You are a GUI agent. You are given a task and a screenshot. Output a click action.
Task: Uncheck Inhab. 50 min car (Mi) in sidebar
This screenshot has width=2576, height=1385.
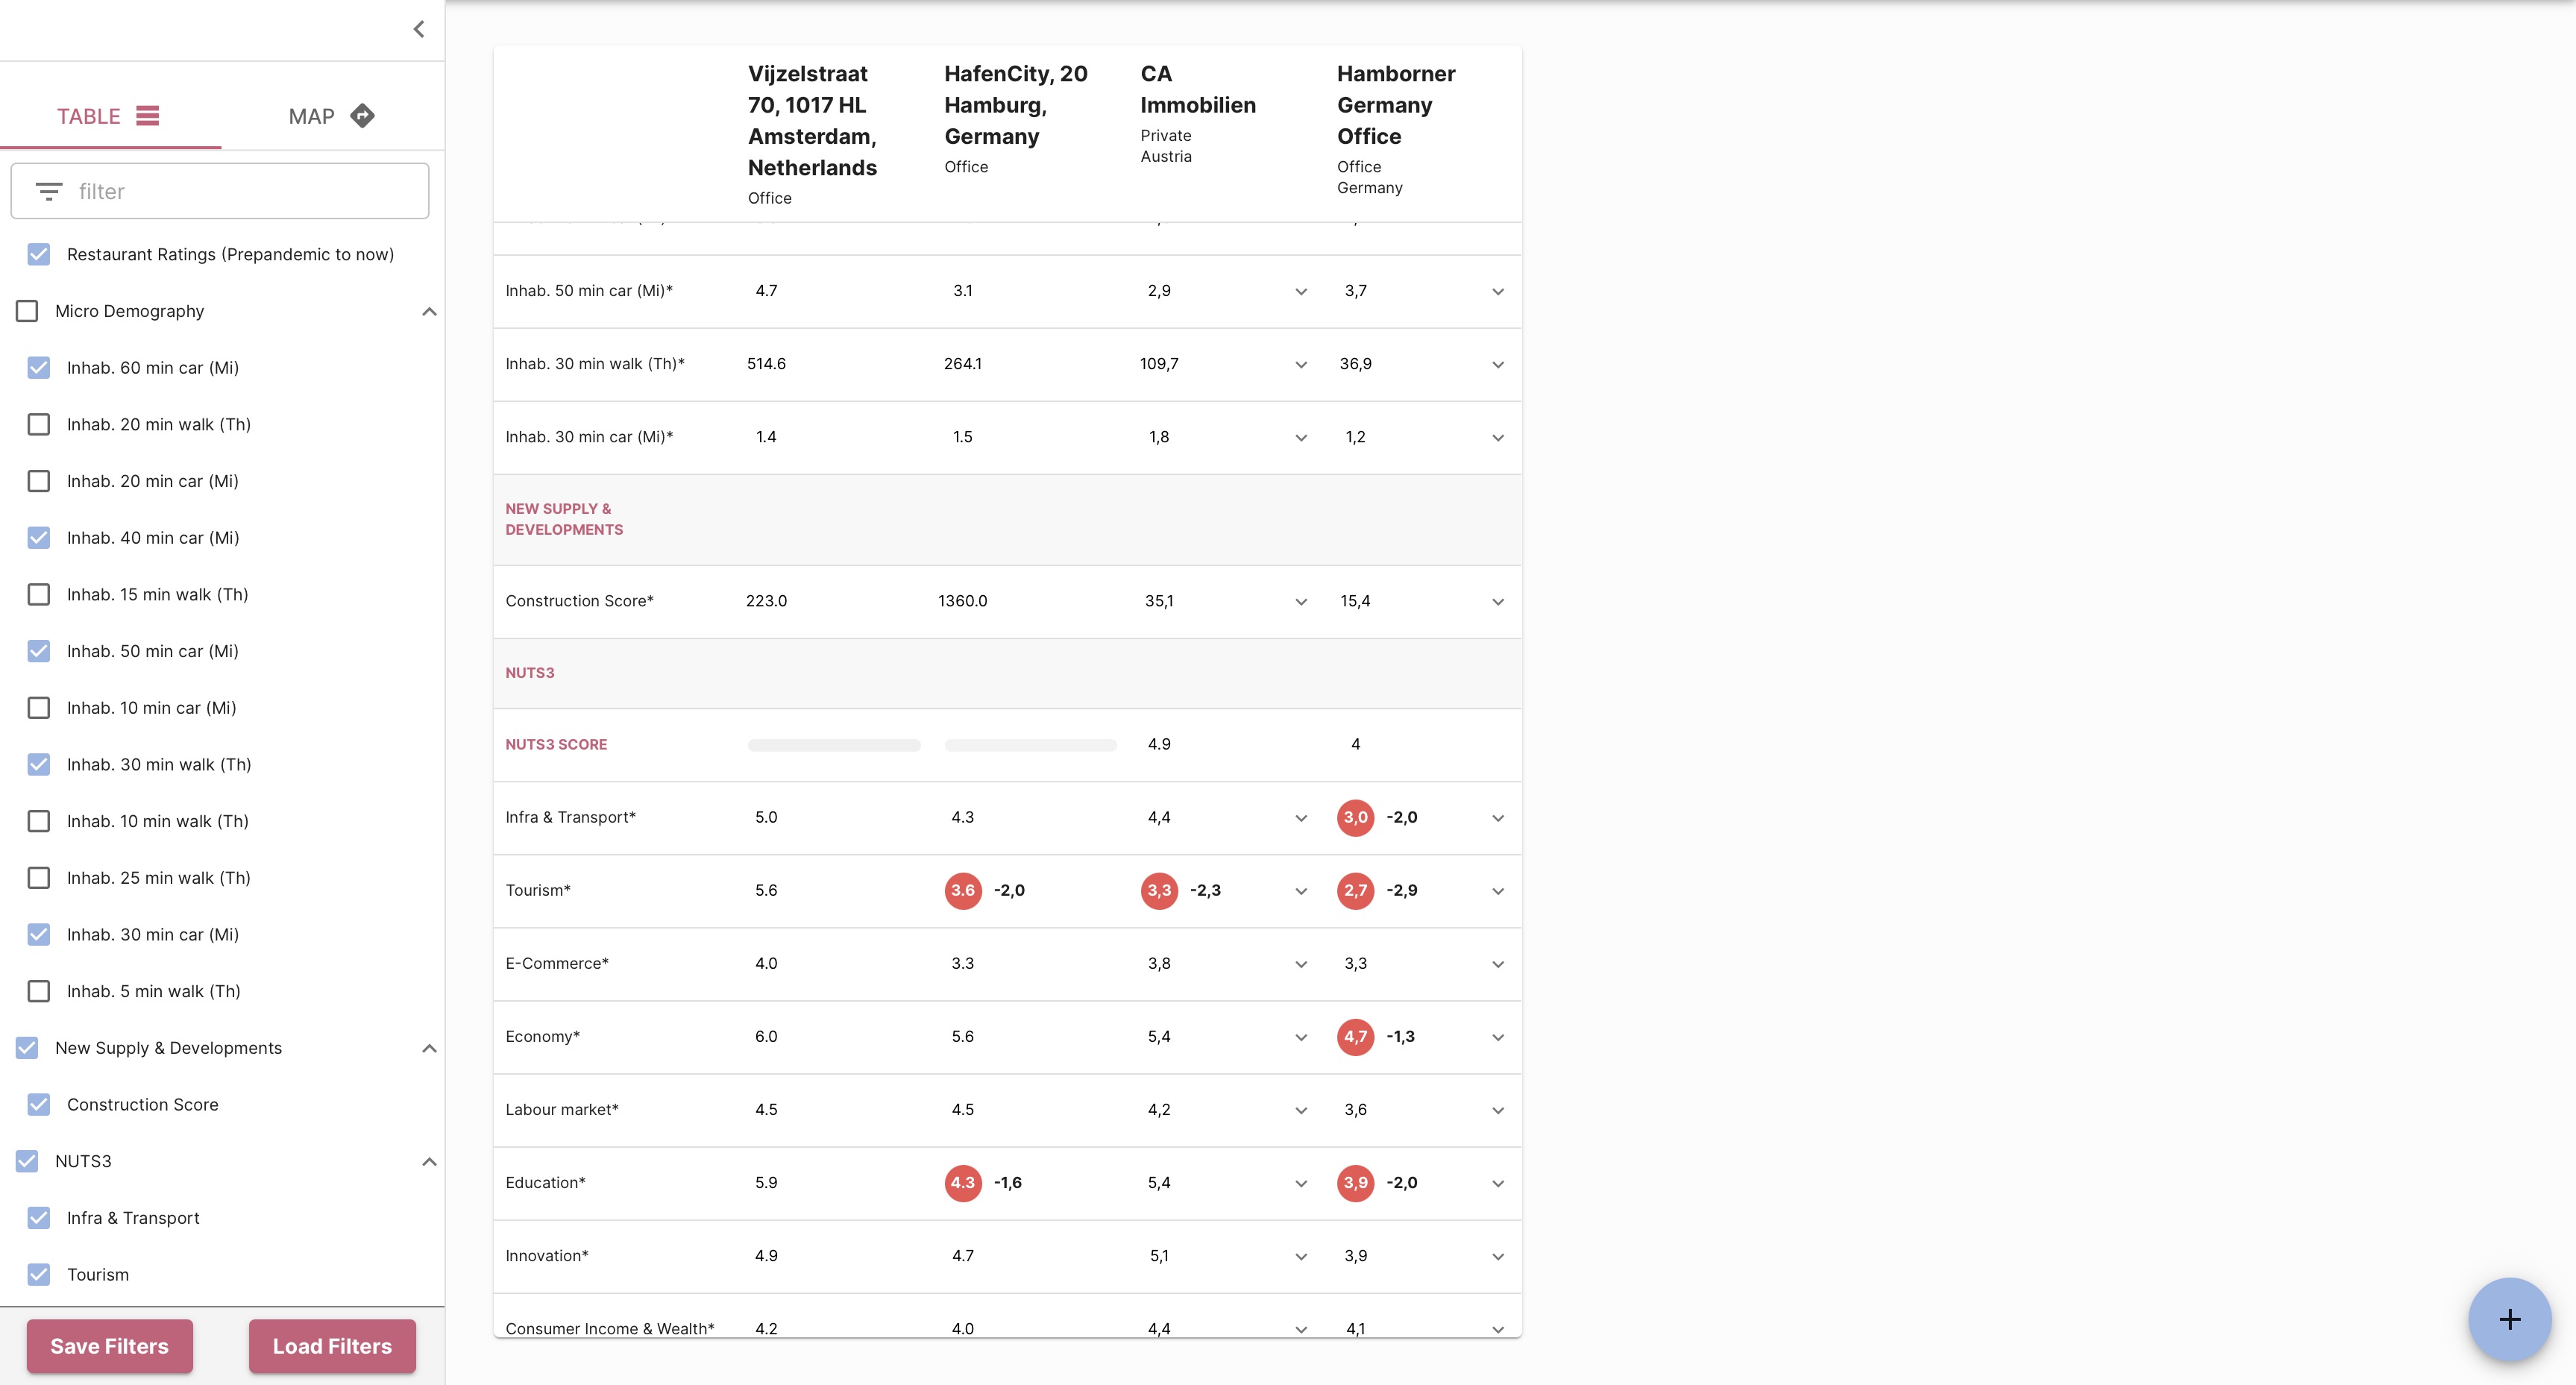coord(39,651)
